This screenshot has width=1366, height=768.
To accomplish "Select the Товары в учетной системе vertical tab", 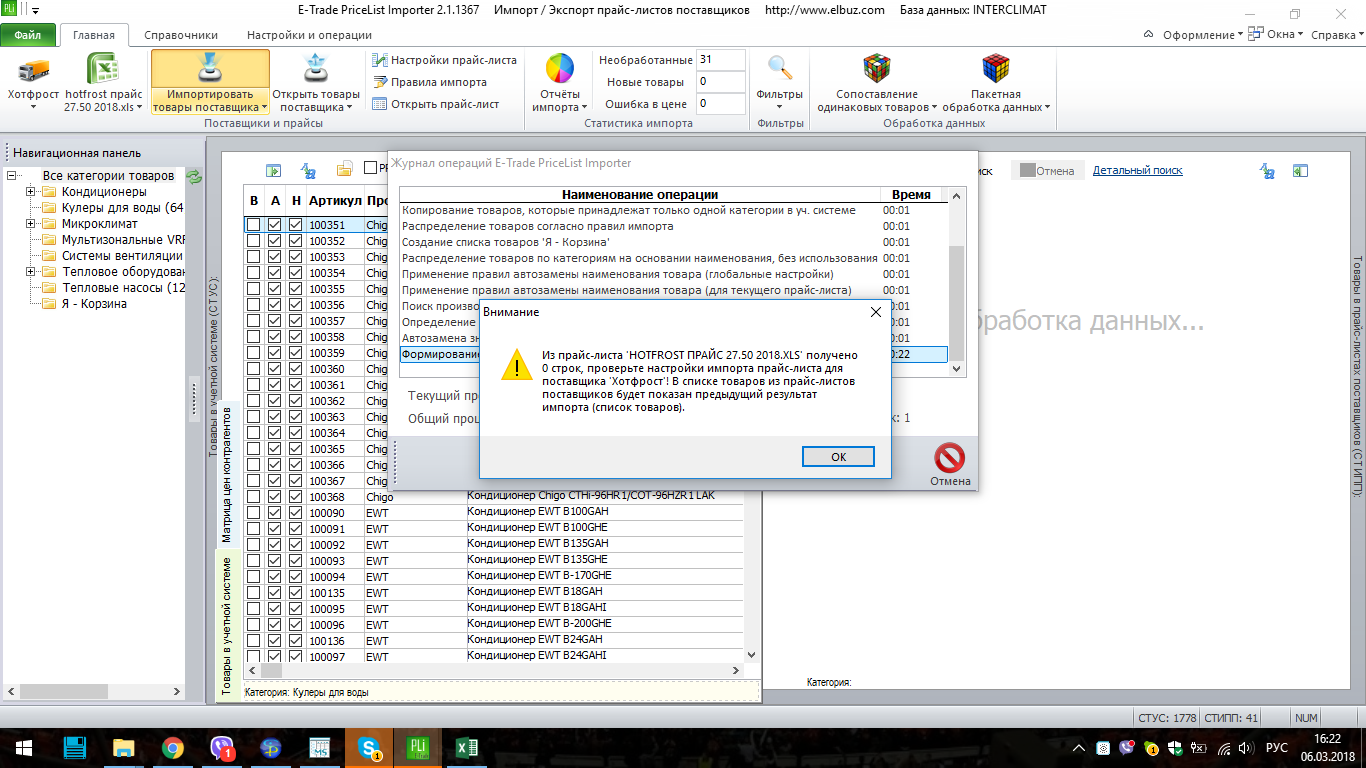I will (x=228, y=626).
